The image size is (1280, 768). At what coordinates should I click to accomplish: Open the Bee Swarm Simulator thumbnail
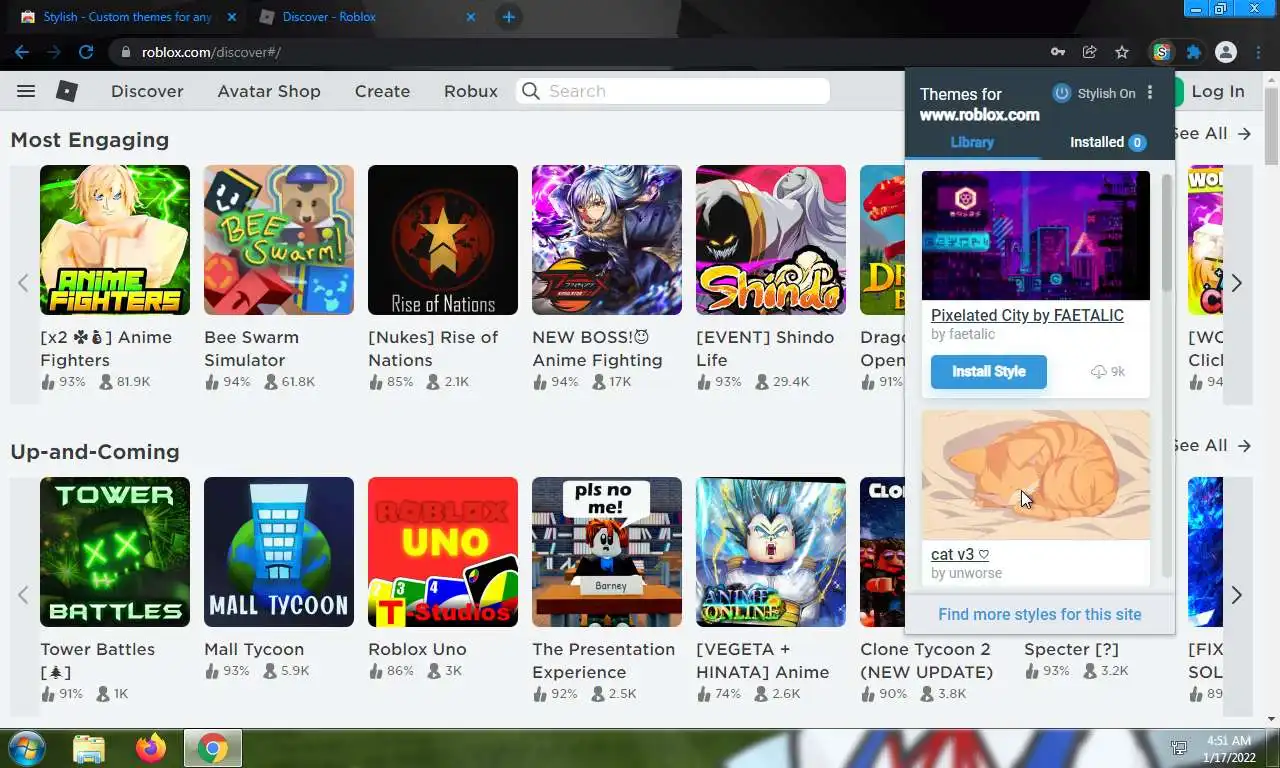[279, 240]
